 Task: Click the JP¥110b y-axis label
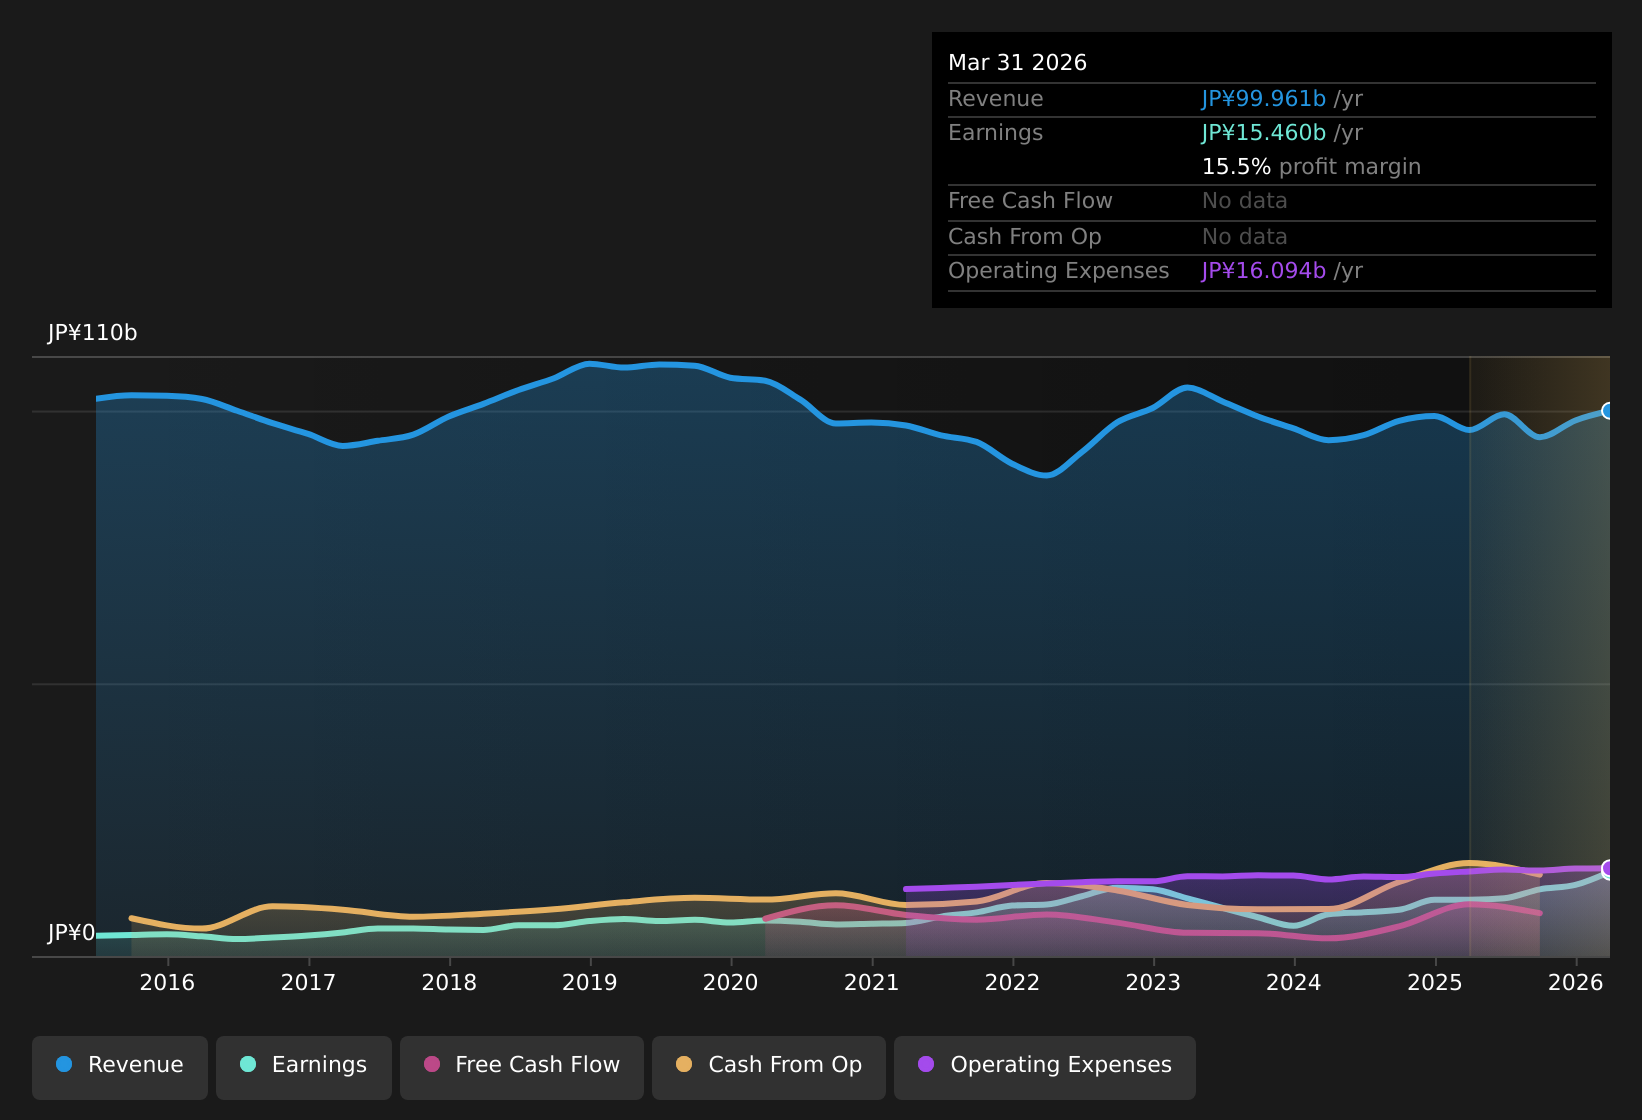pyautogui.click(x=93, y=333)
